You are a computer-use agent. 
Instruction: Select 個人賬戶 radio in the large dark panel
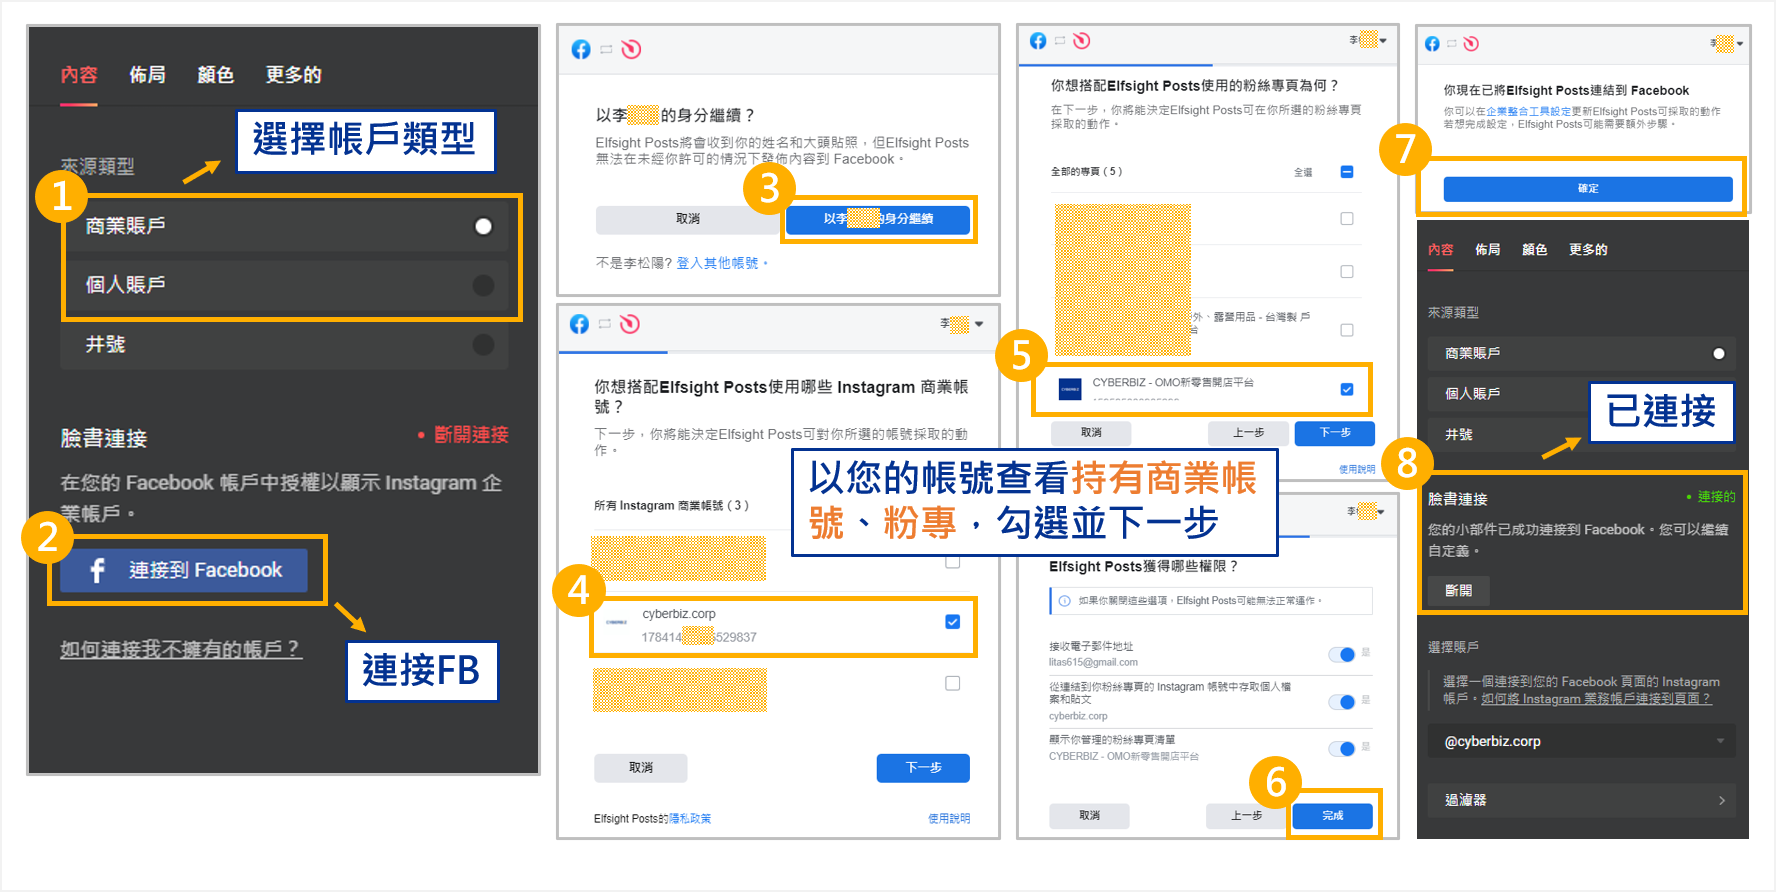[x=483, y=285]
